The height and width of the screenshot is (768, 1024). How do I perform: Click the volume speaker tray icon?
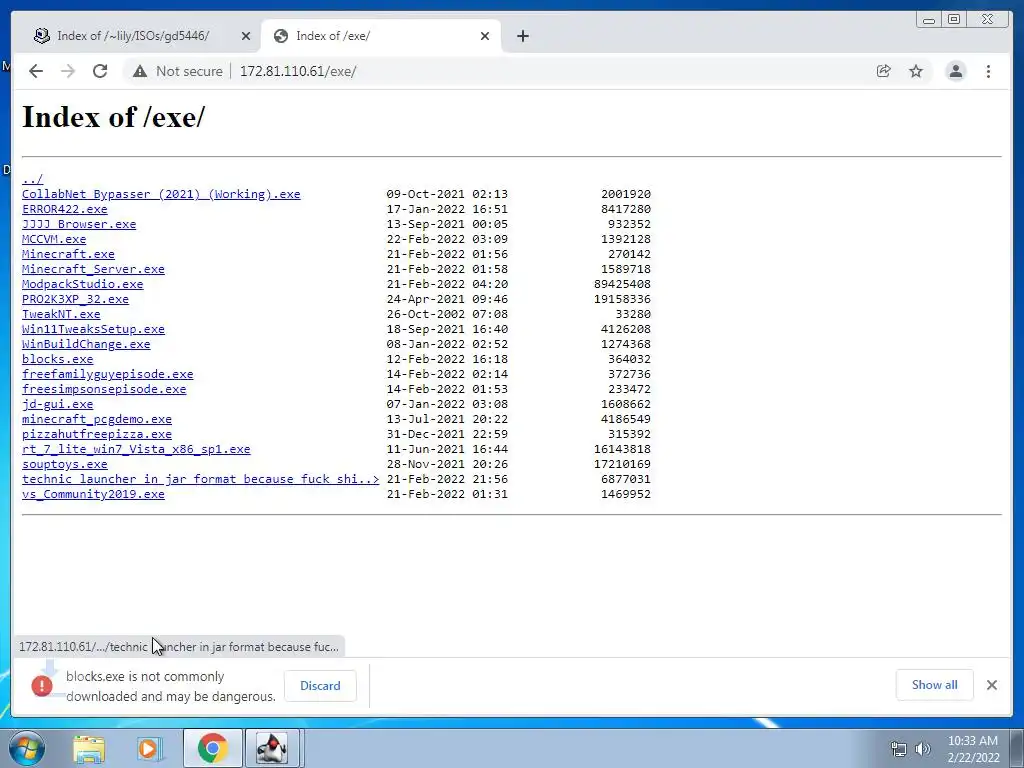click(923, 749)
